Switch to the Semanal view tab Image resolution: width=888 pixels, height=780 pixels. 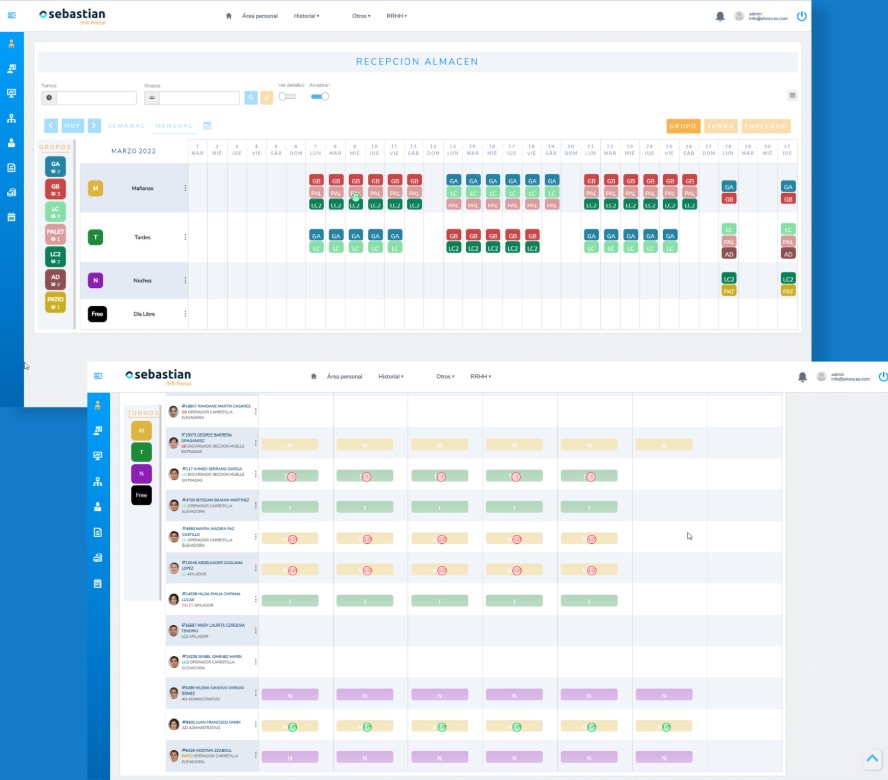(126, 126)
